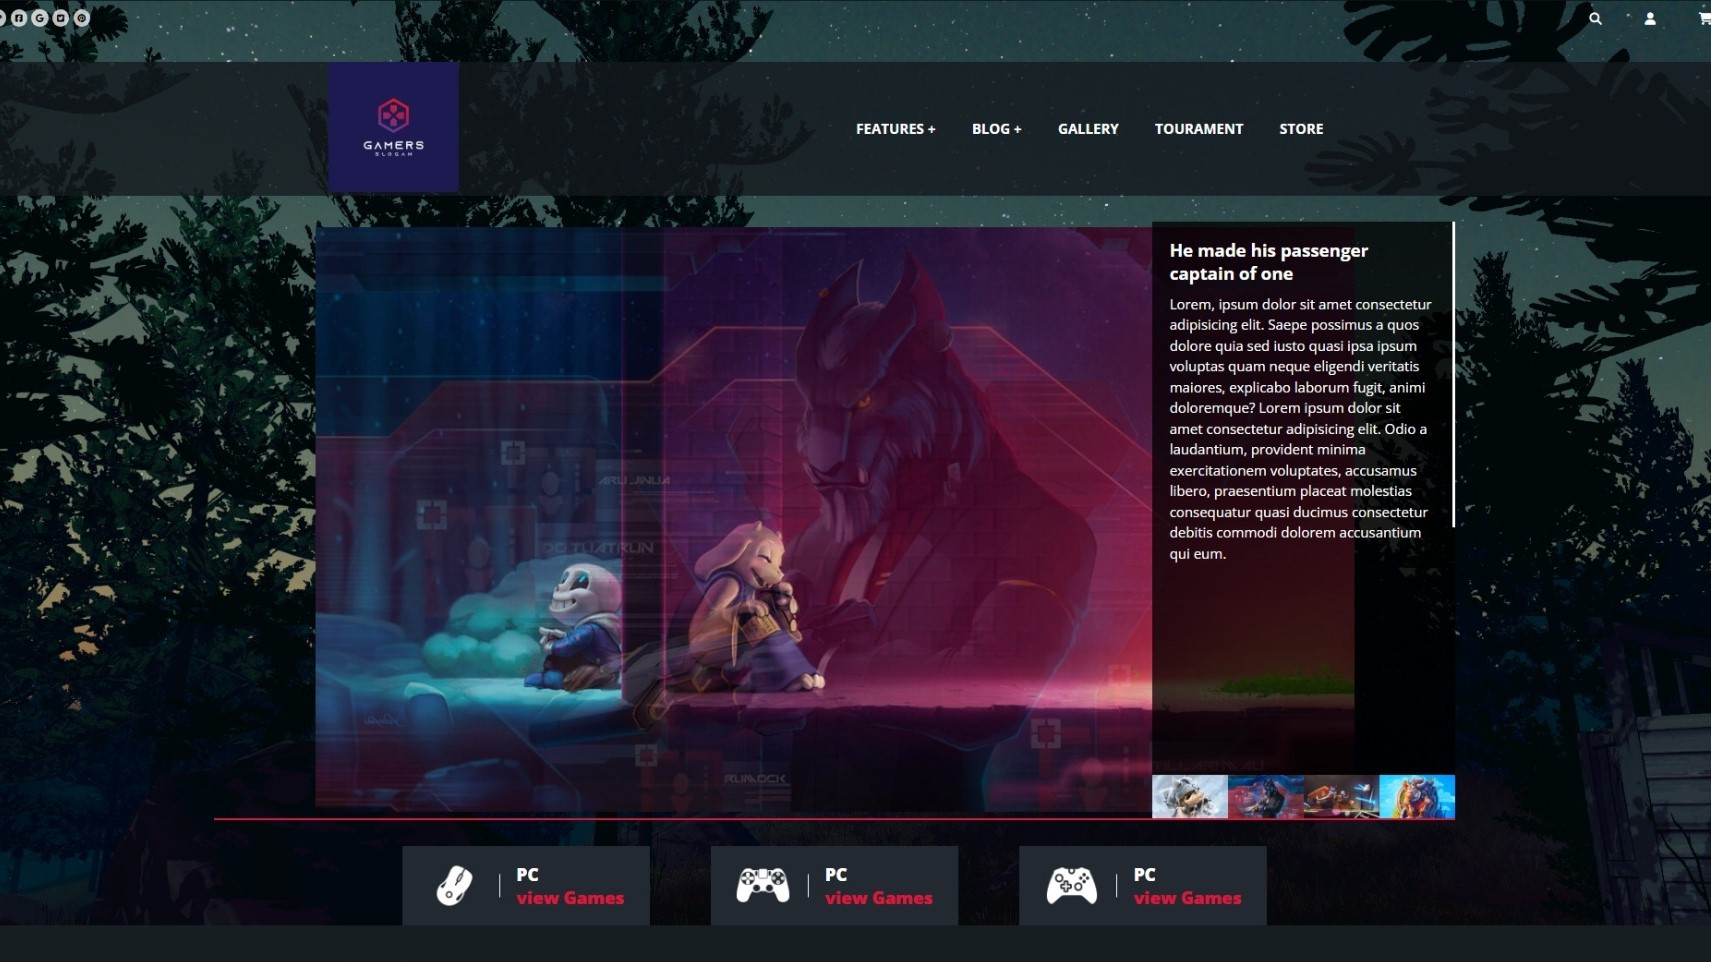
Task: Select the Xbox controller icon on the right card
Action: tap(1074, 884)
